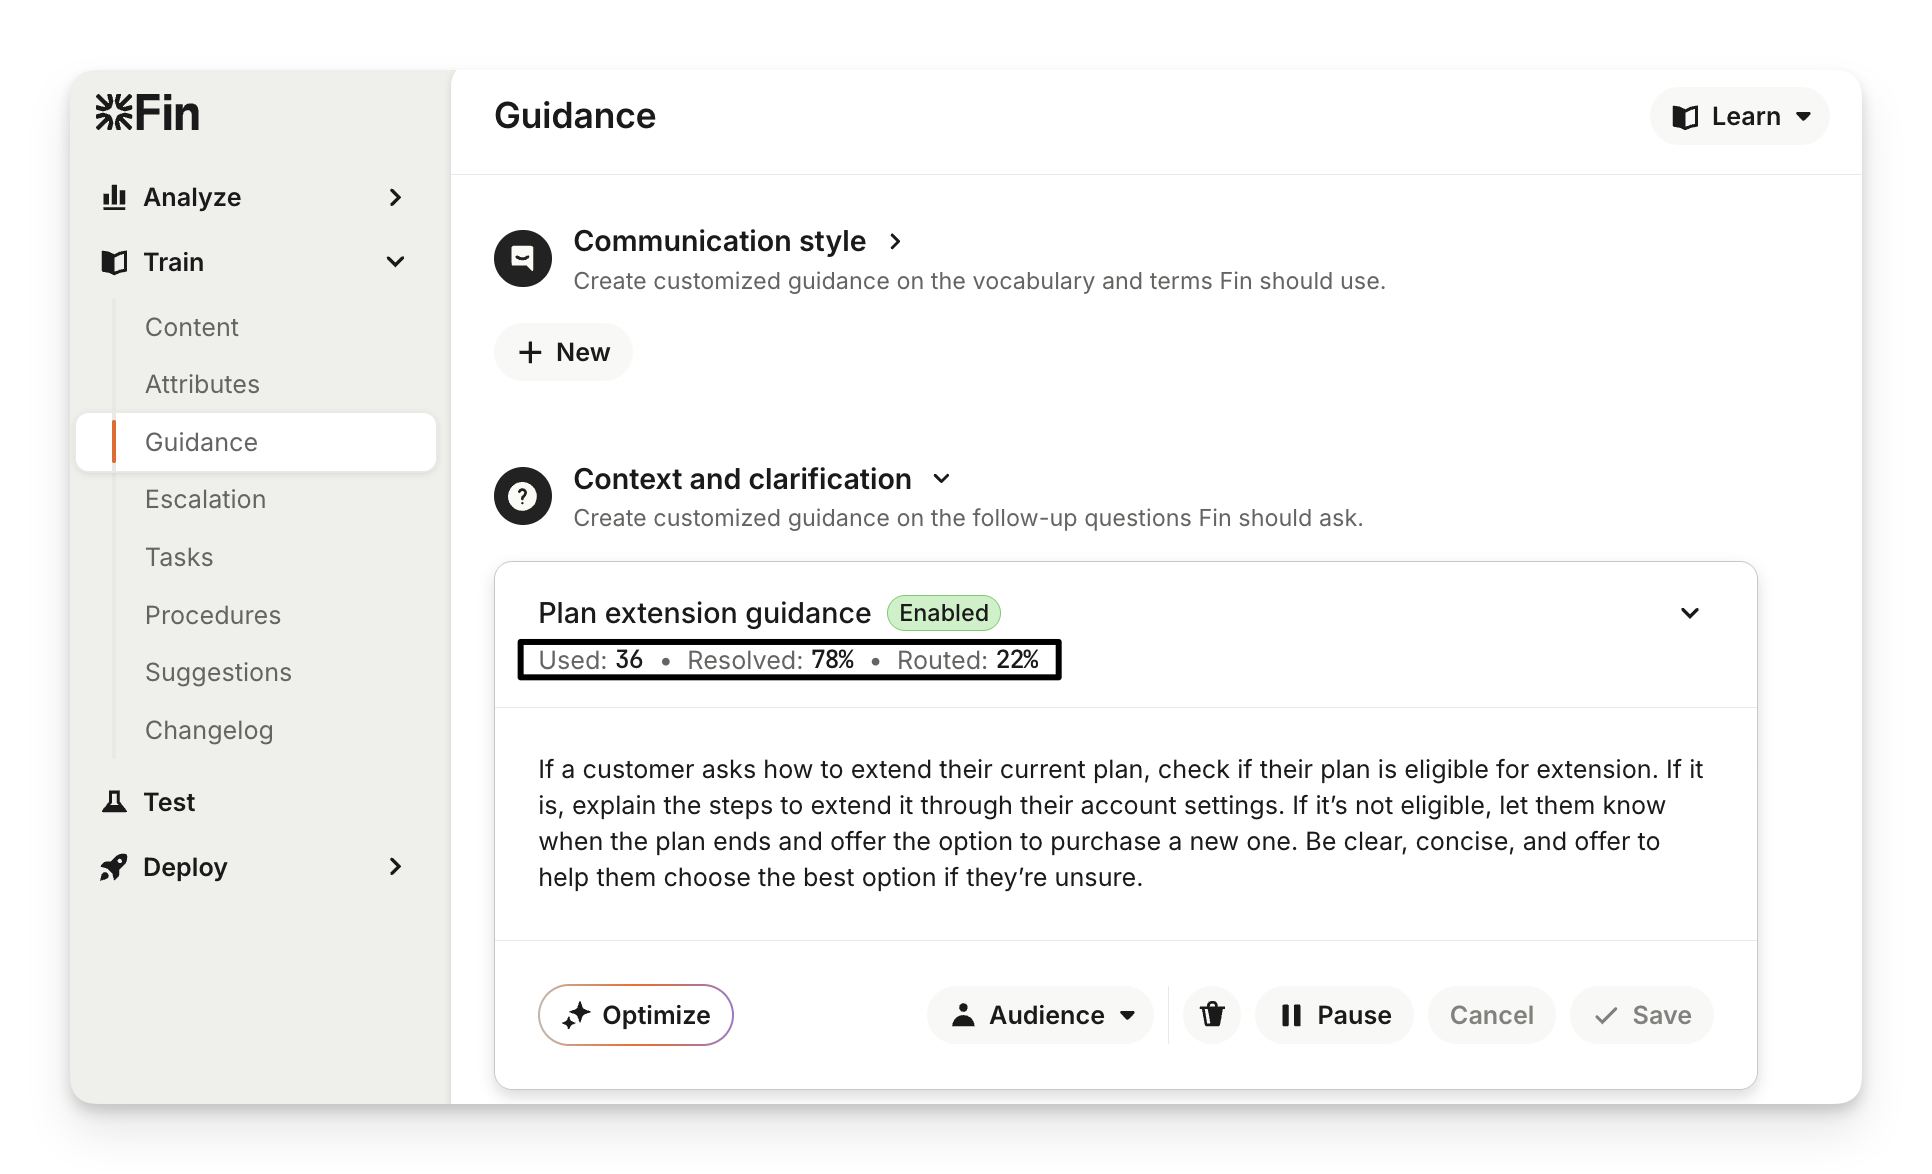Collapse the Train sidebar section
The height and width of the screenshot is (1174, 1932).
click(395, 262)
